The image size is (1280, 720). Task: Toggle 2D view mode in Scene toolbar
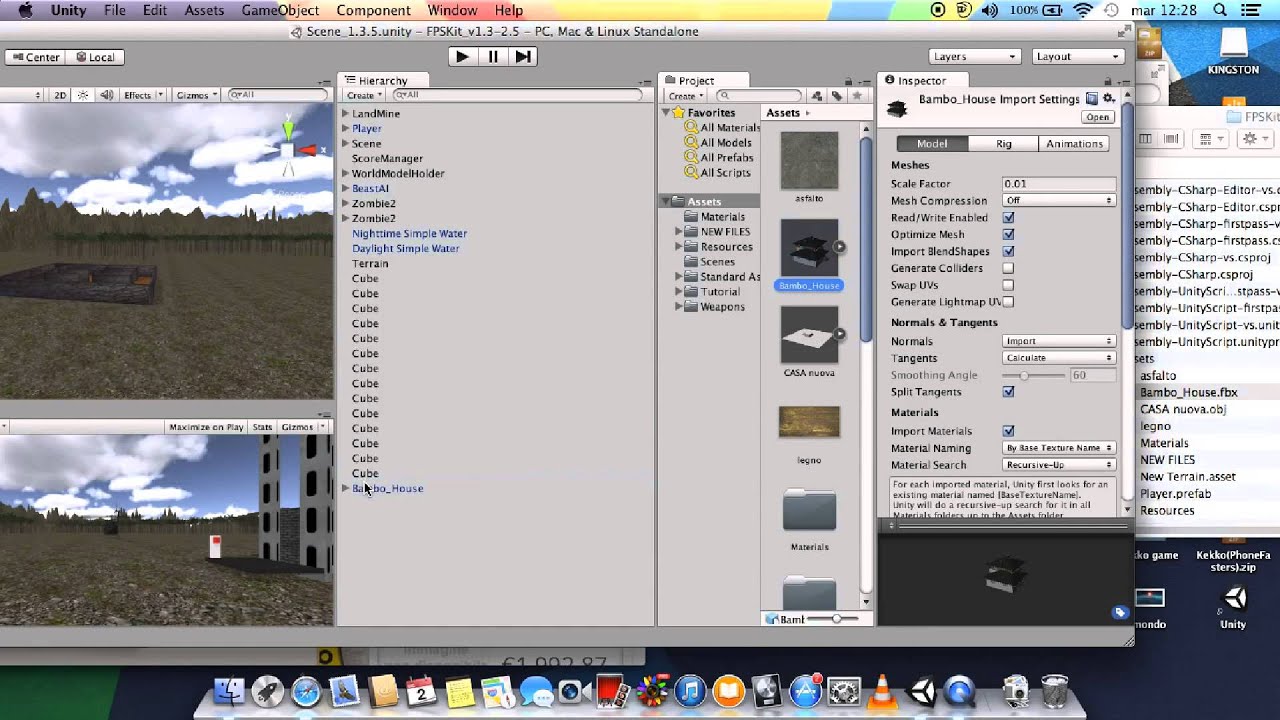pos(60,95)
